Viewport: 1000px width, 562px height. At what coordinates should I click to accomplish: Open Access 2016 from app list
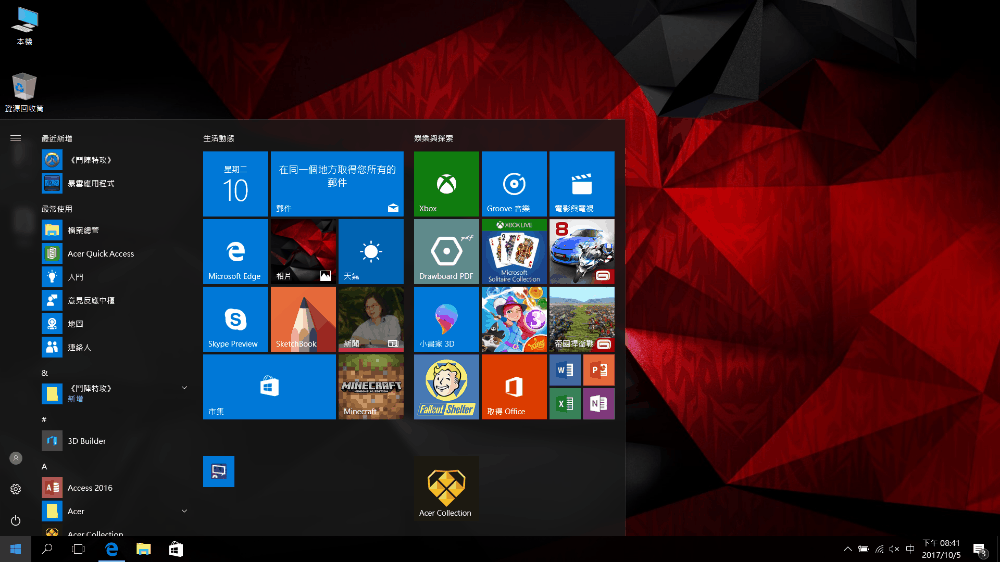pyautogui.click(x=115, y=487)
